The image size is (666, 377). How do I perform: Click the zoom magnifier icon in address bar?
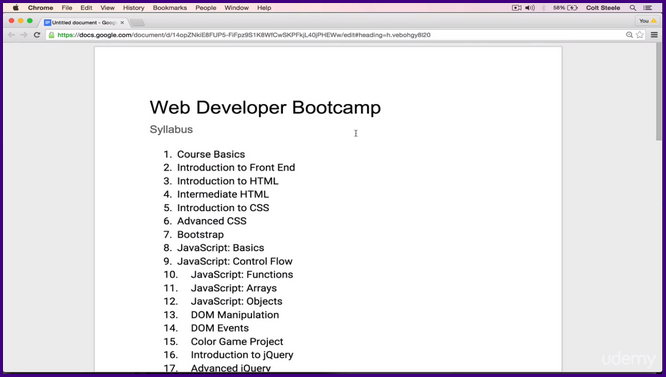[629, 35]
